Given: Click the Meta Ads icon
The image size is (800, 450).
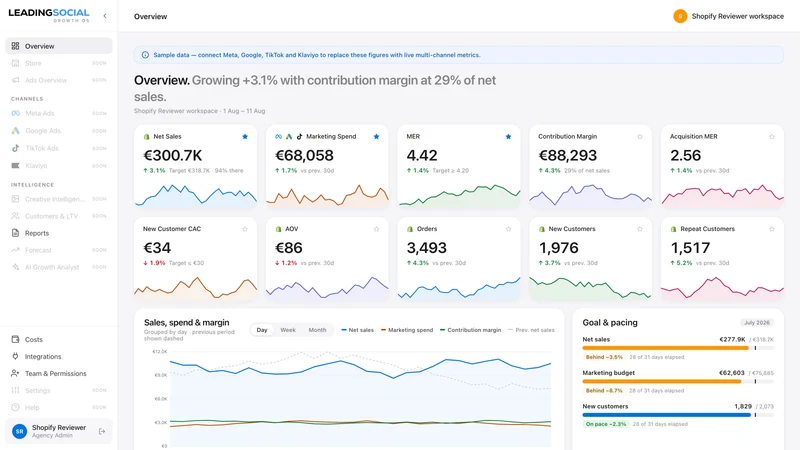Looking at the screenshot, I should [x=15, y=113].
